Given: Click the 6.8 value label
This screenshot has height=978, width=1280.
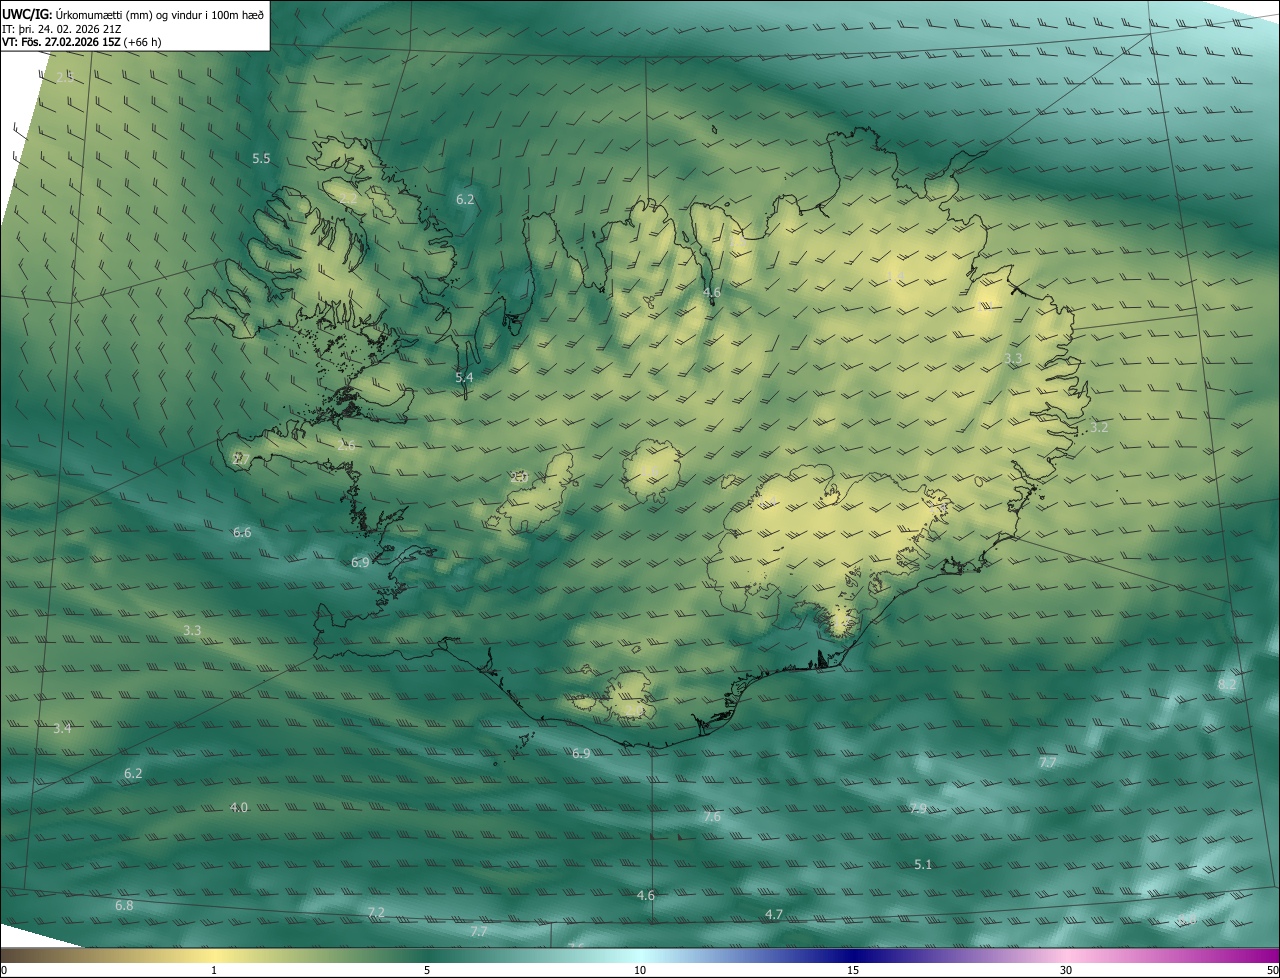Looking at the screenshot, I should point(124,905).
